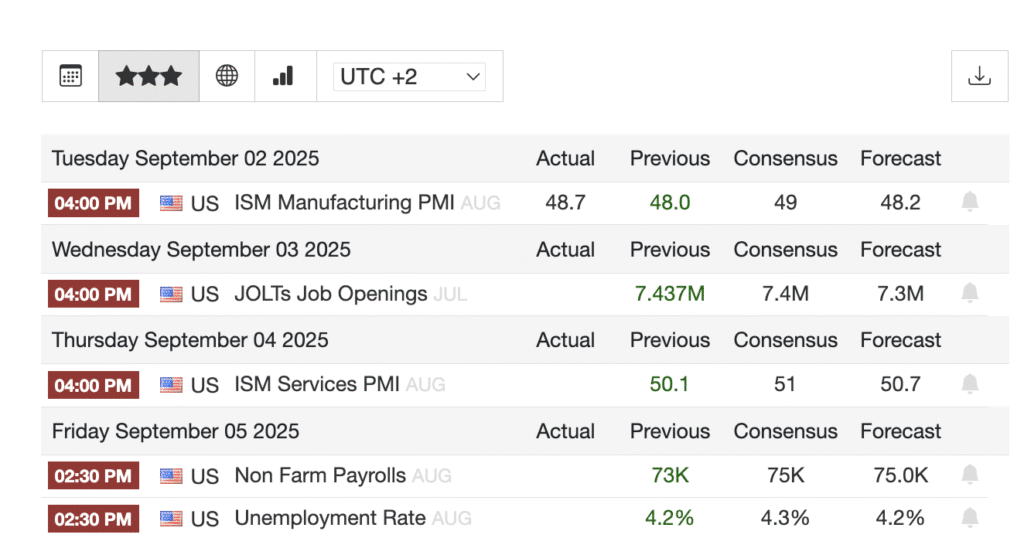The width and height of the screenshot is (1024, 538).
Task: Open the Unemployment Rate event details
Action: [330, 518]
